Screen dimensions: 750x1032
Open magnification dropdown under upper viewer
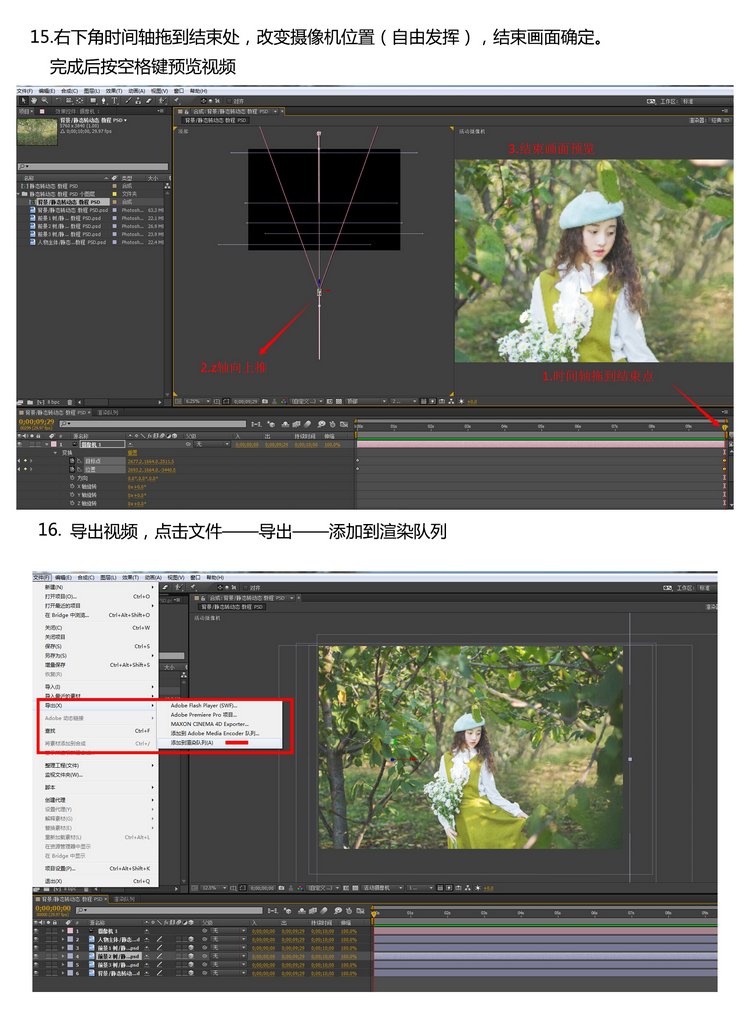[x=196, y=401]
